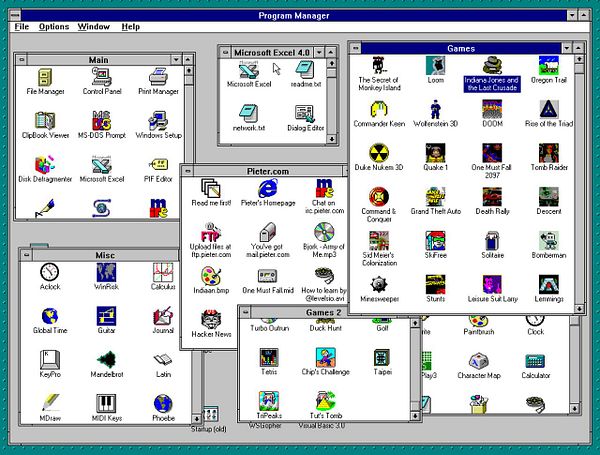This screenshot has height=455, width=600.
Task: Select Startup (old) minimized group icon
Action: click(209, 419)
